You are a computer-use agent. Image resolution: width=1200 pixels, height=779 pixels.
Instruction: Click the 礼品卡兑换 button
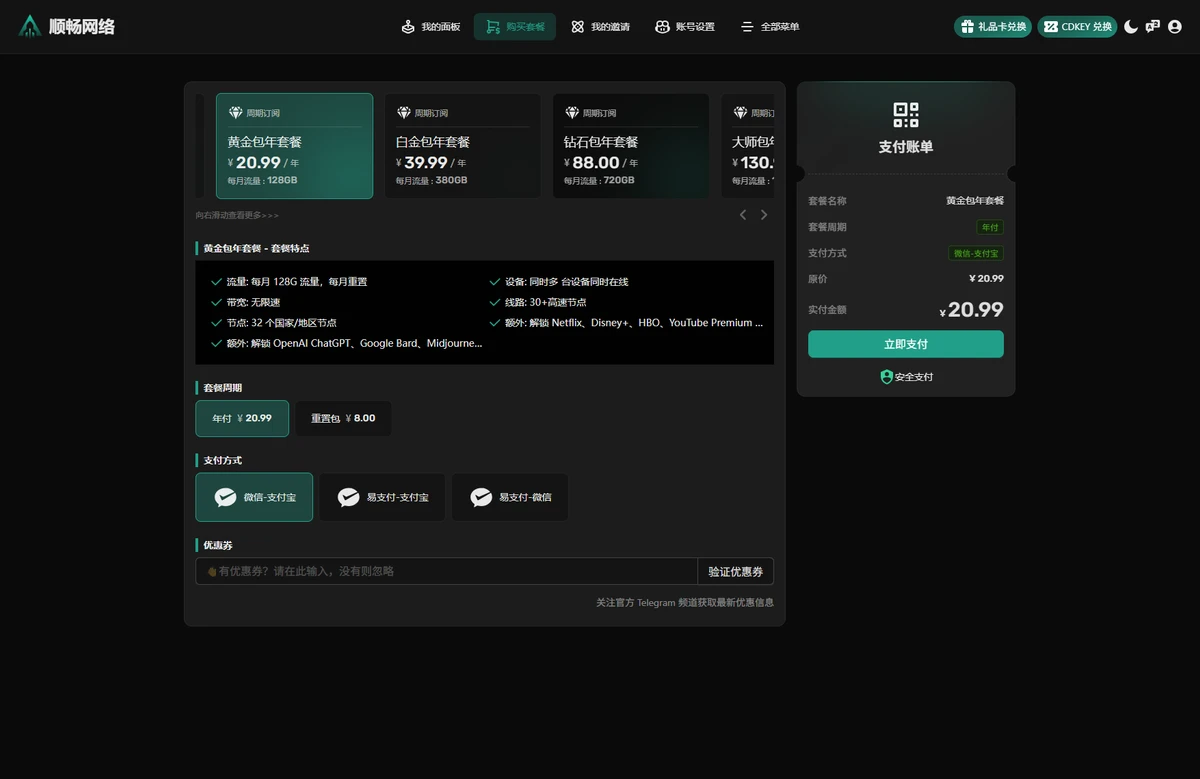click(992, 27)
